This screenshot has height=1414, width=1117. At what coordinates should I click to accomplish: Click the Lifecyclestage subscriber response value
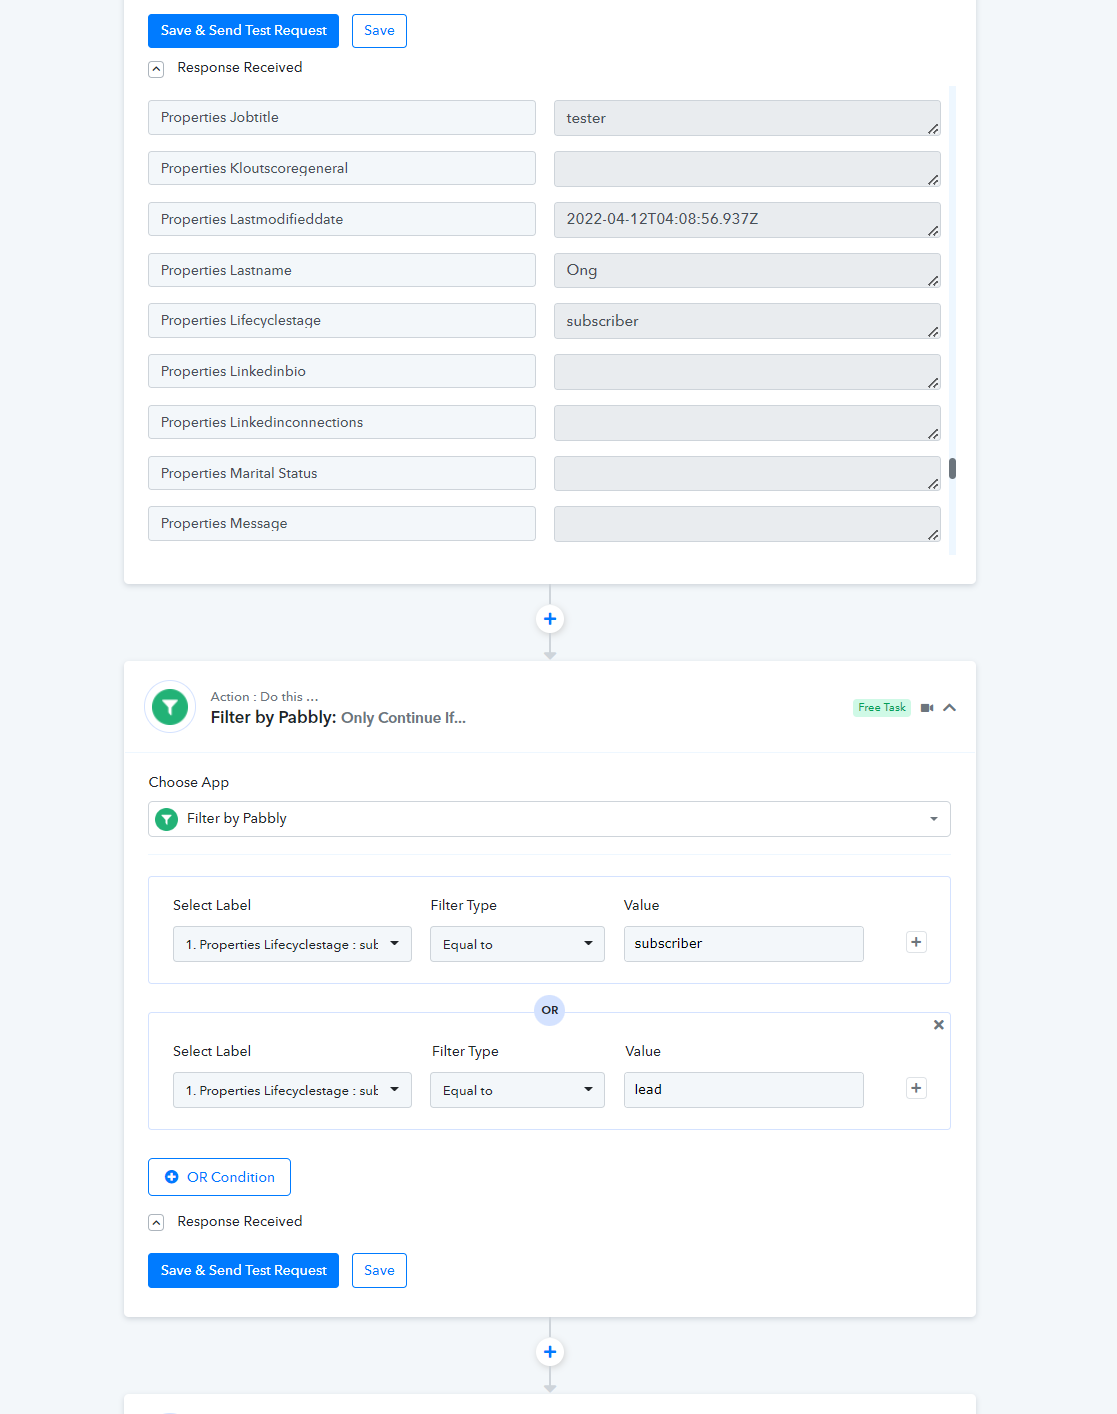coord(747,321)
